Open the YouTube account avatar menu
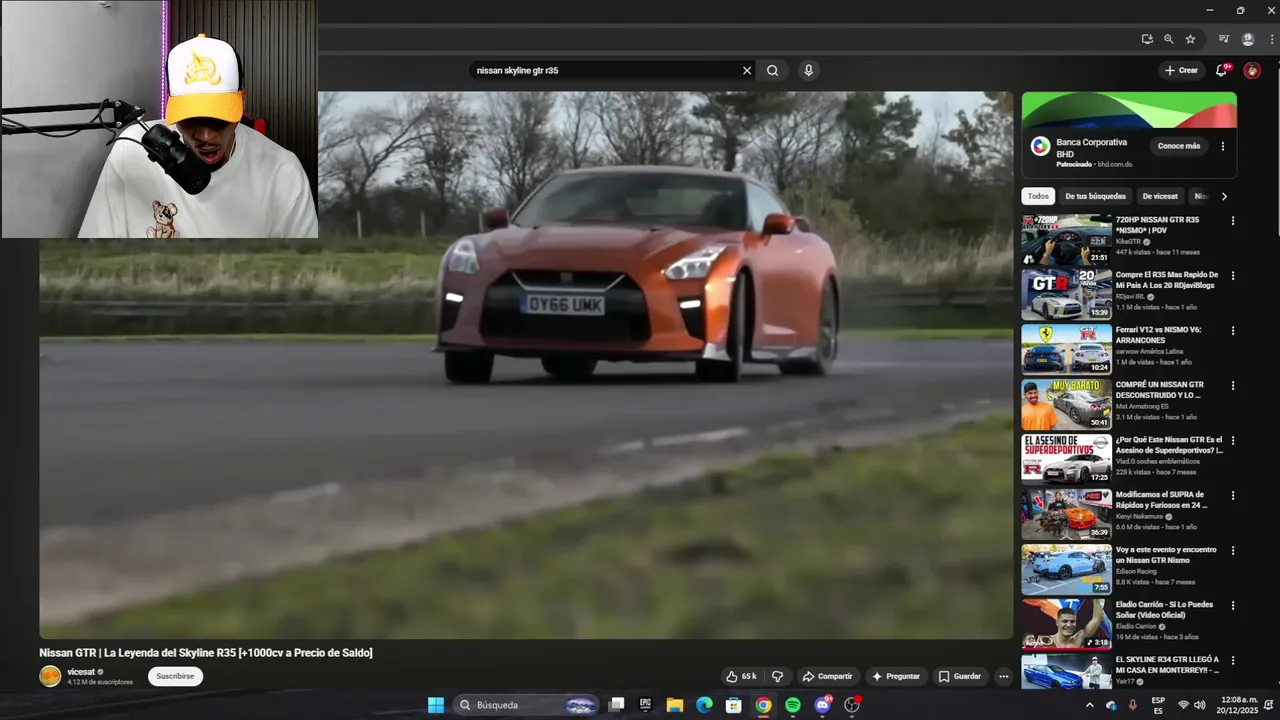The height and width of the screenshot is (720, 1280). point(1251,70)
